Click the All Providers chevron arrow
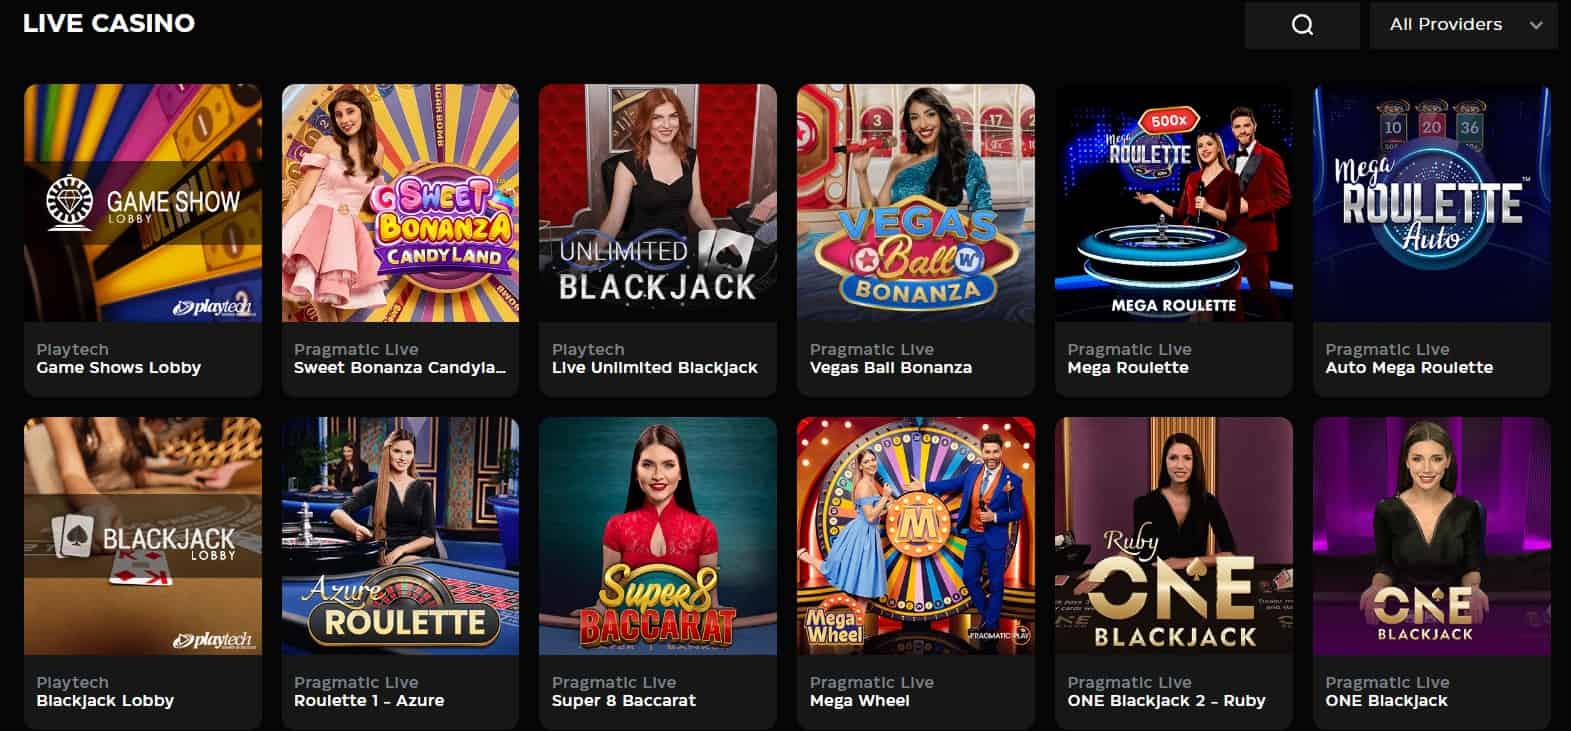 pyautogui.click(x=1536, y=26)
